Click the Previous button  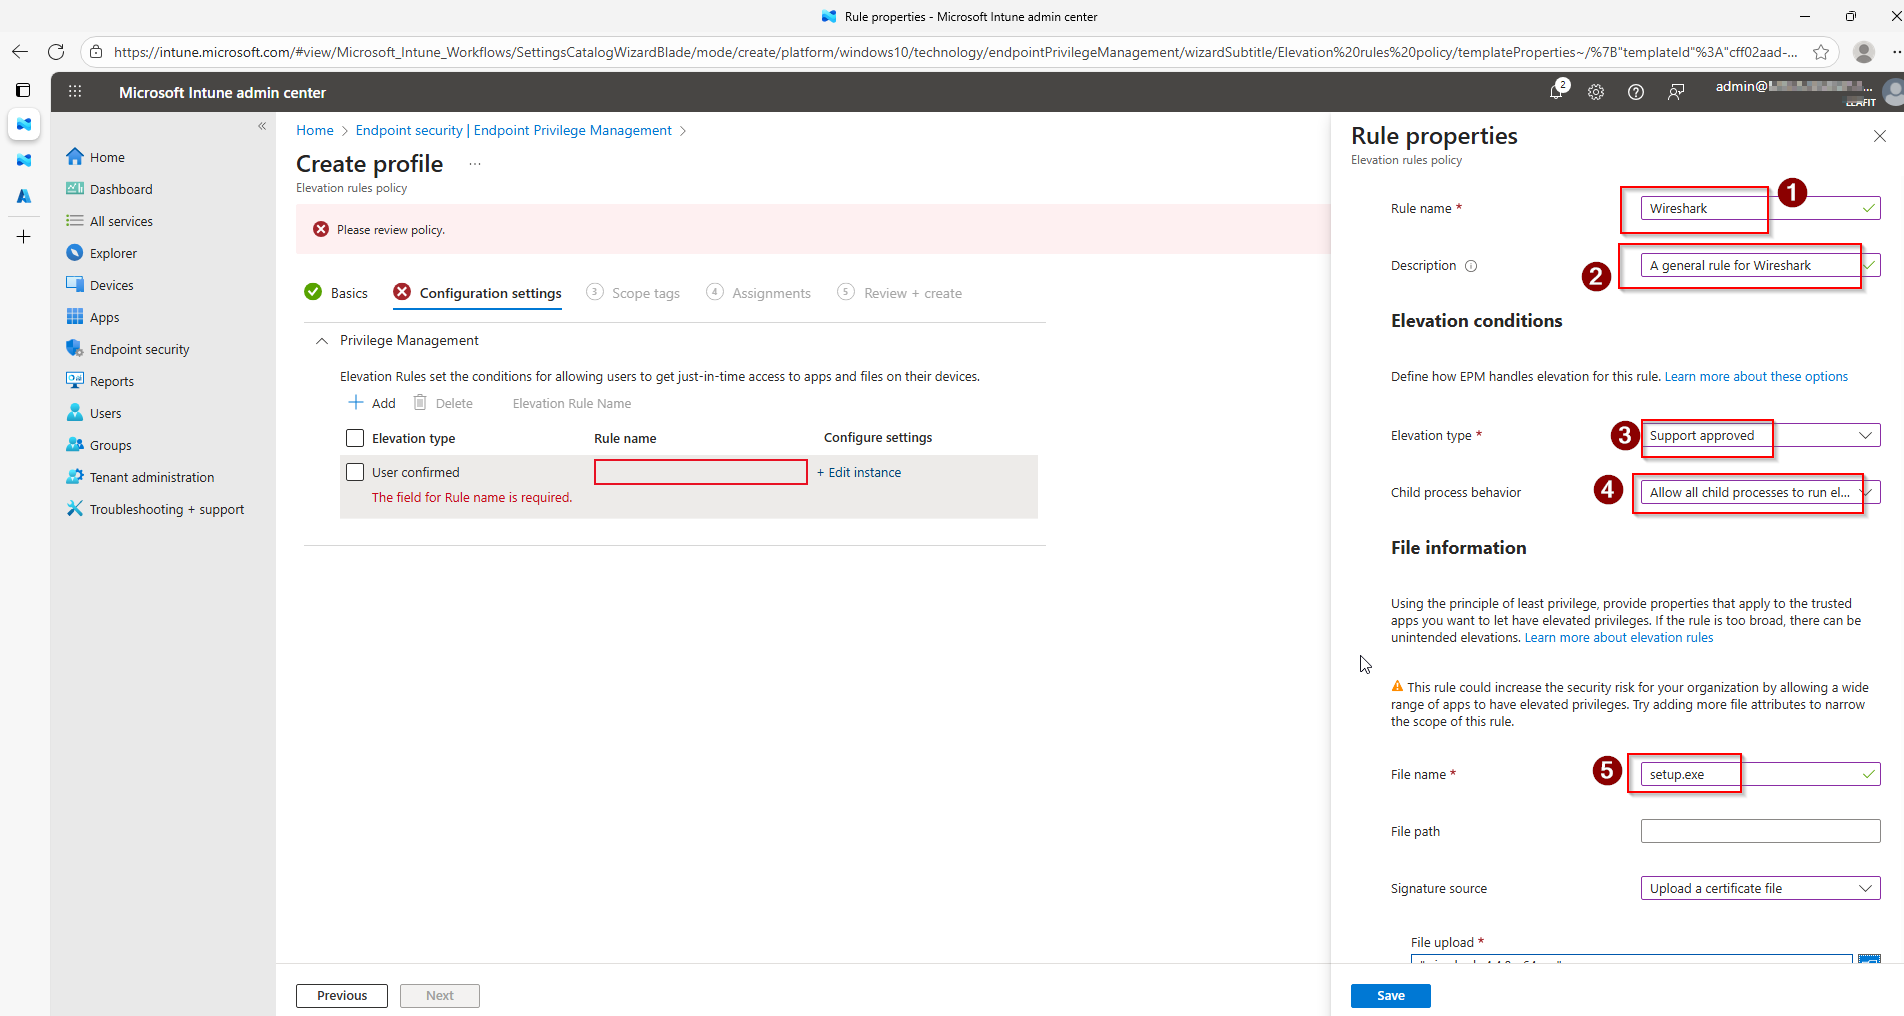(x=342, y=996)
